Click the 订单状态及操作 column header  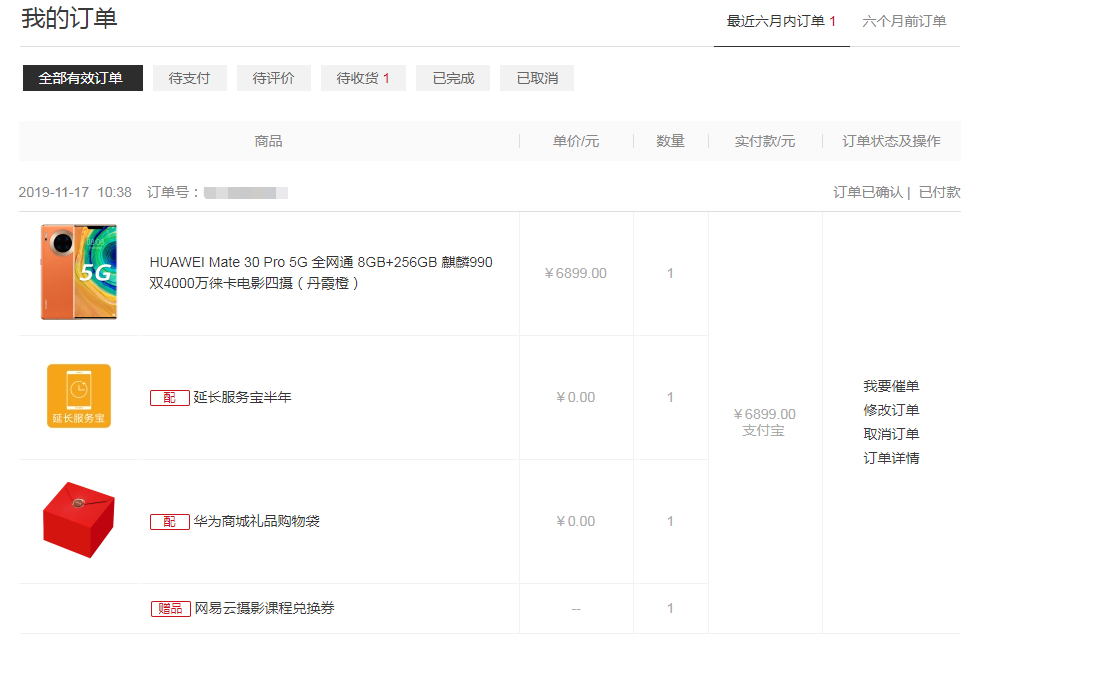click(x=891, y=141)
